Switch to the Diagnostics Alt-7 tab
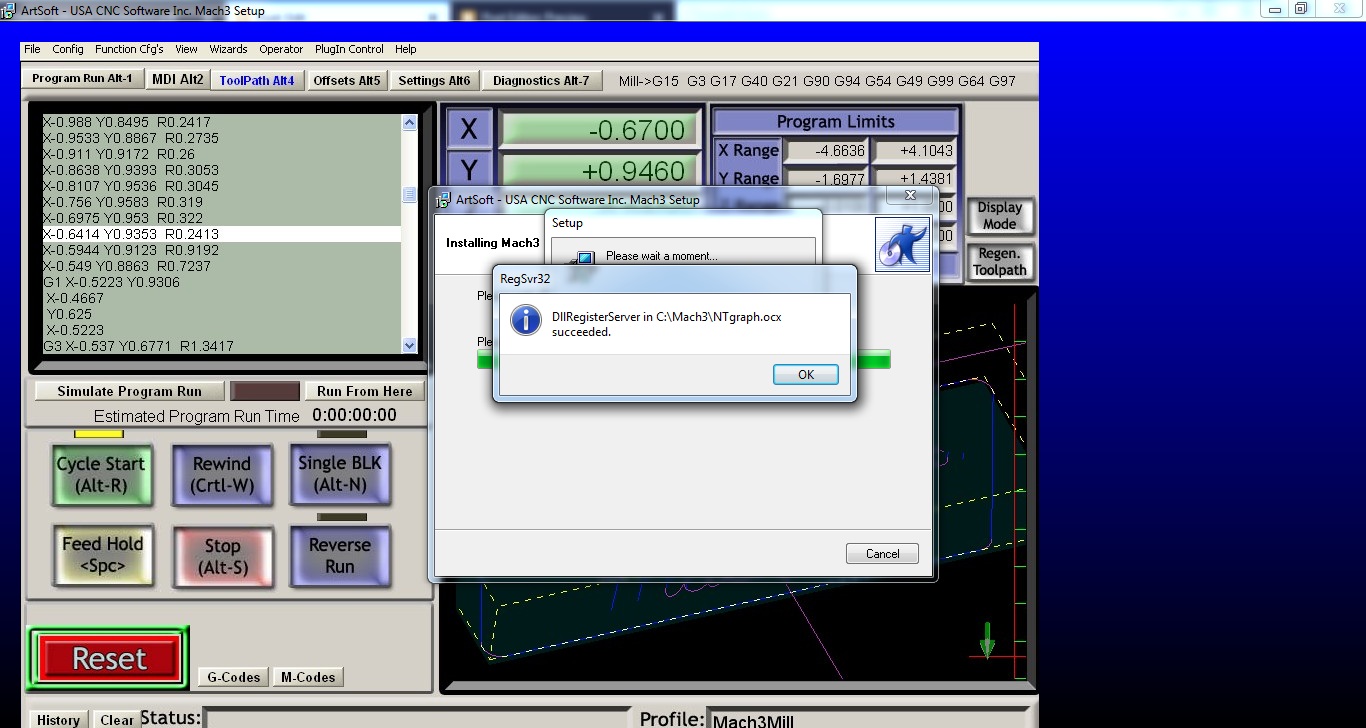The image size is (1366, 728). [x=542, y=79]
